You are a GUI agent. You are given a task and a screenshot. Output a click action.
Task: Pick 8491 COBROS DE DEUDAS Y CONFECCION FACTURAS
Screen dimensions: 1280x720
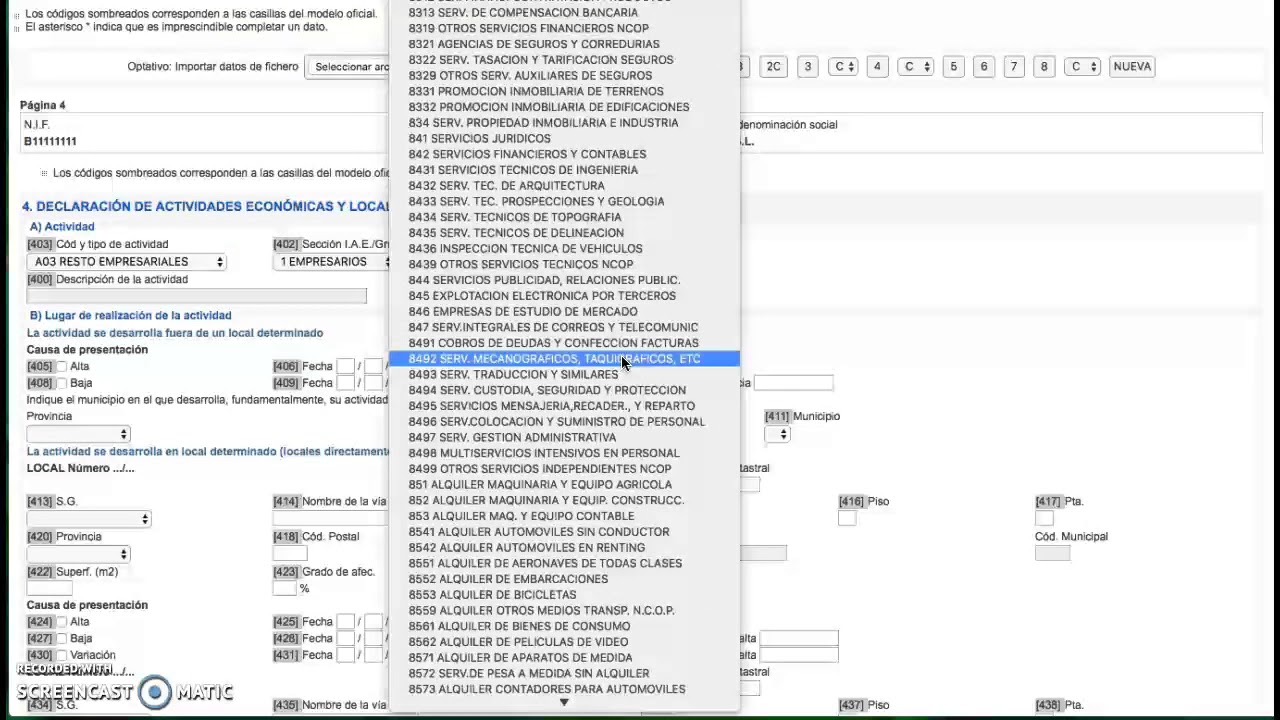point(564,343)
